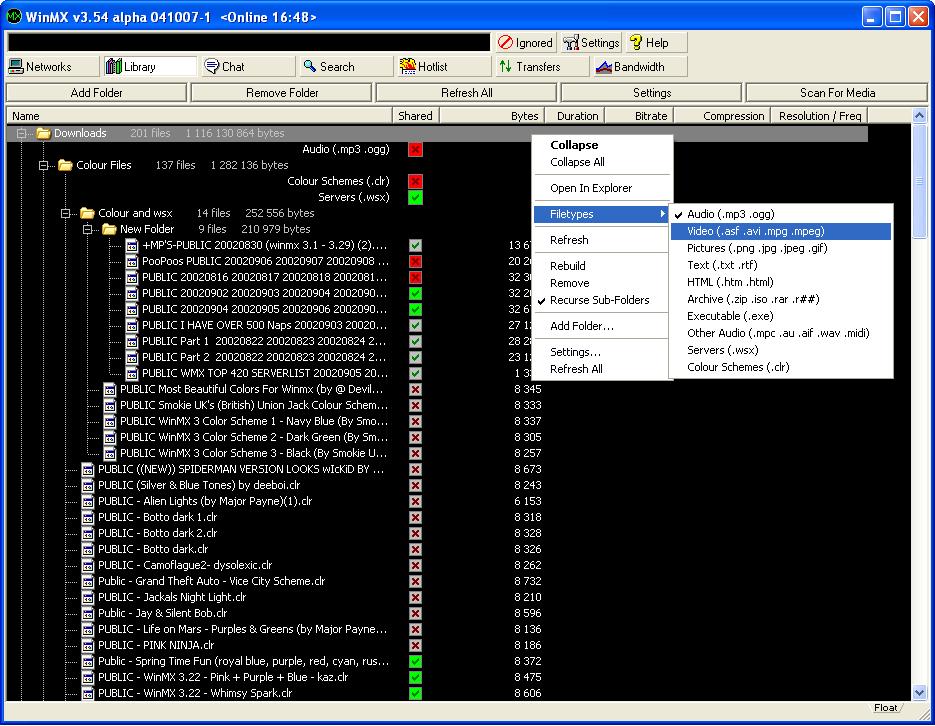The height and width of the screenshot is (726, 935).
Task: Toggle sharing for Spring Time Fun scheme
Action: (416, 661)
